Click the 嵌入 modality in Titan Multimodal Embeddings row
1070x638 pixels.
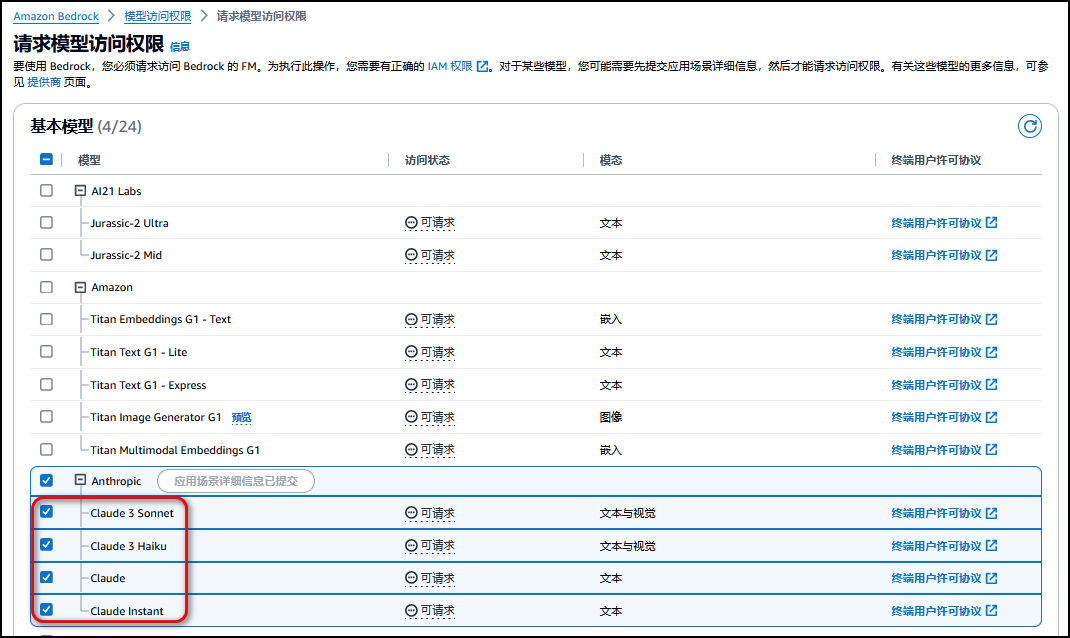(x=611, y=450)
